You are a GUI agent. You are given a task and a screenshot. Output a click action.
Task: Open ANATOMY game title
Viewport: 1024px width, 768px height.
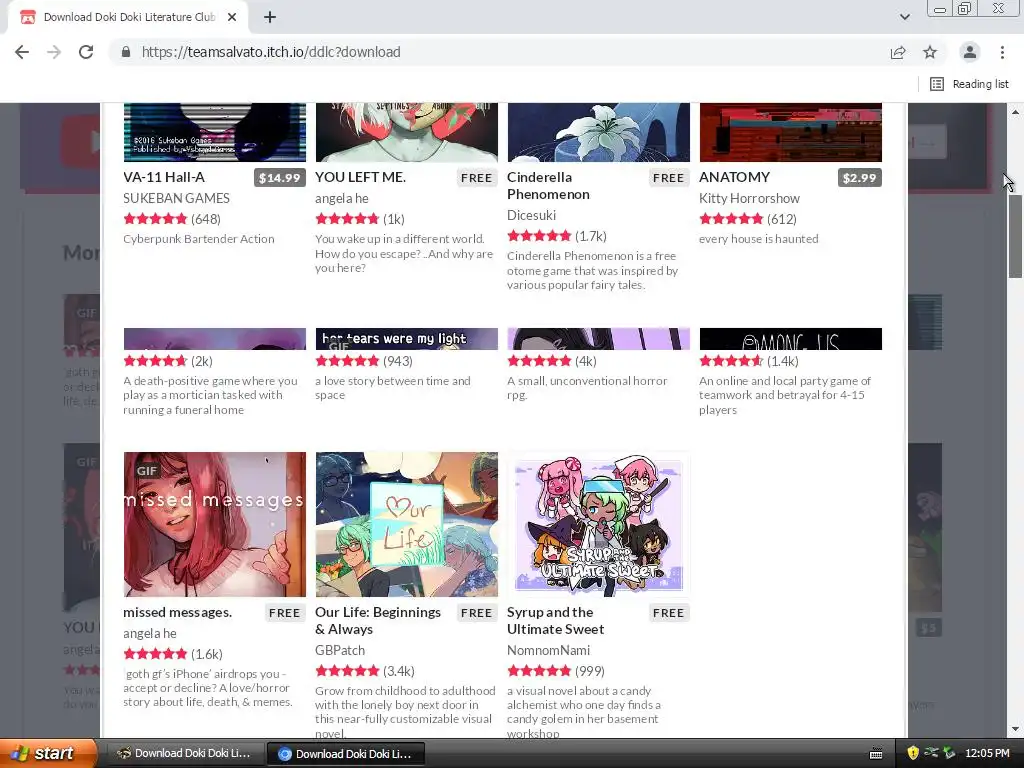point(734,177)
